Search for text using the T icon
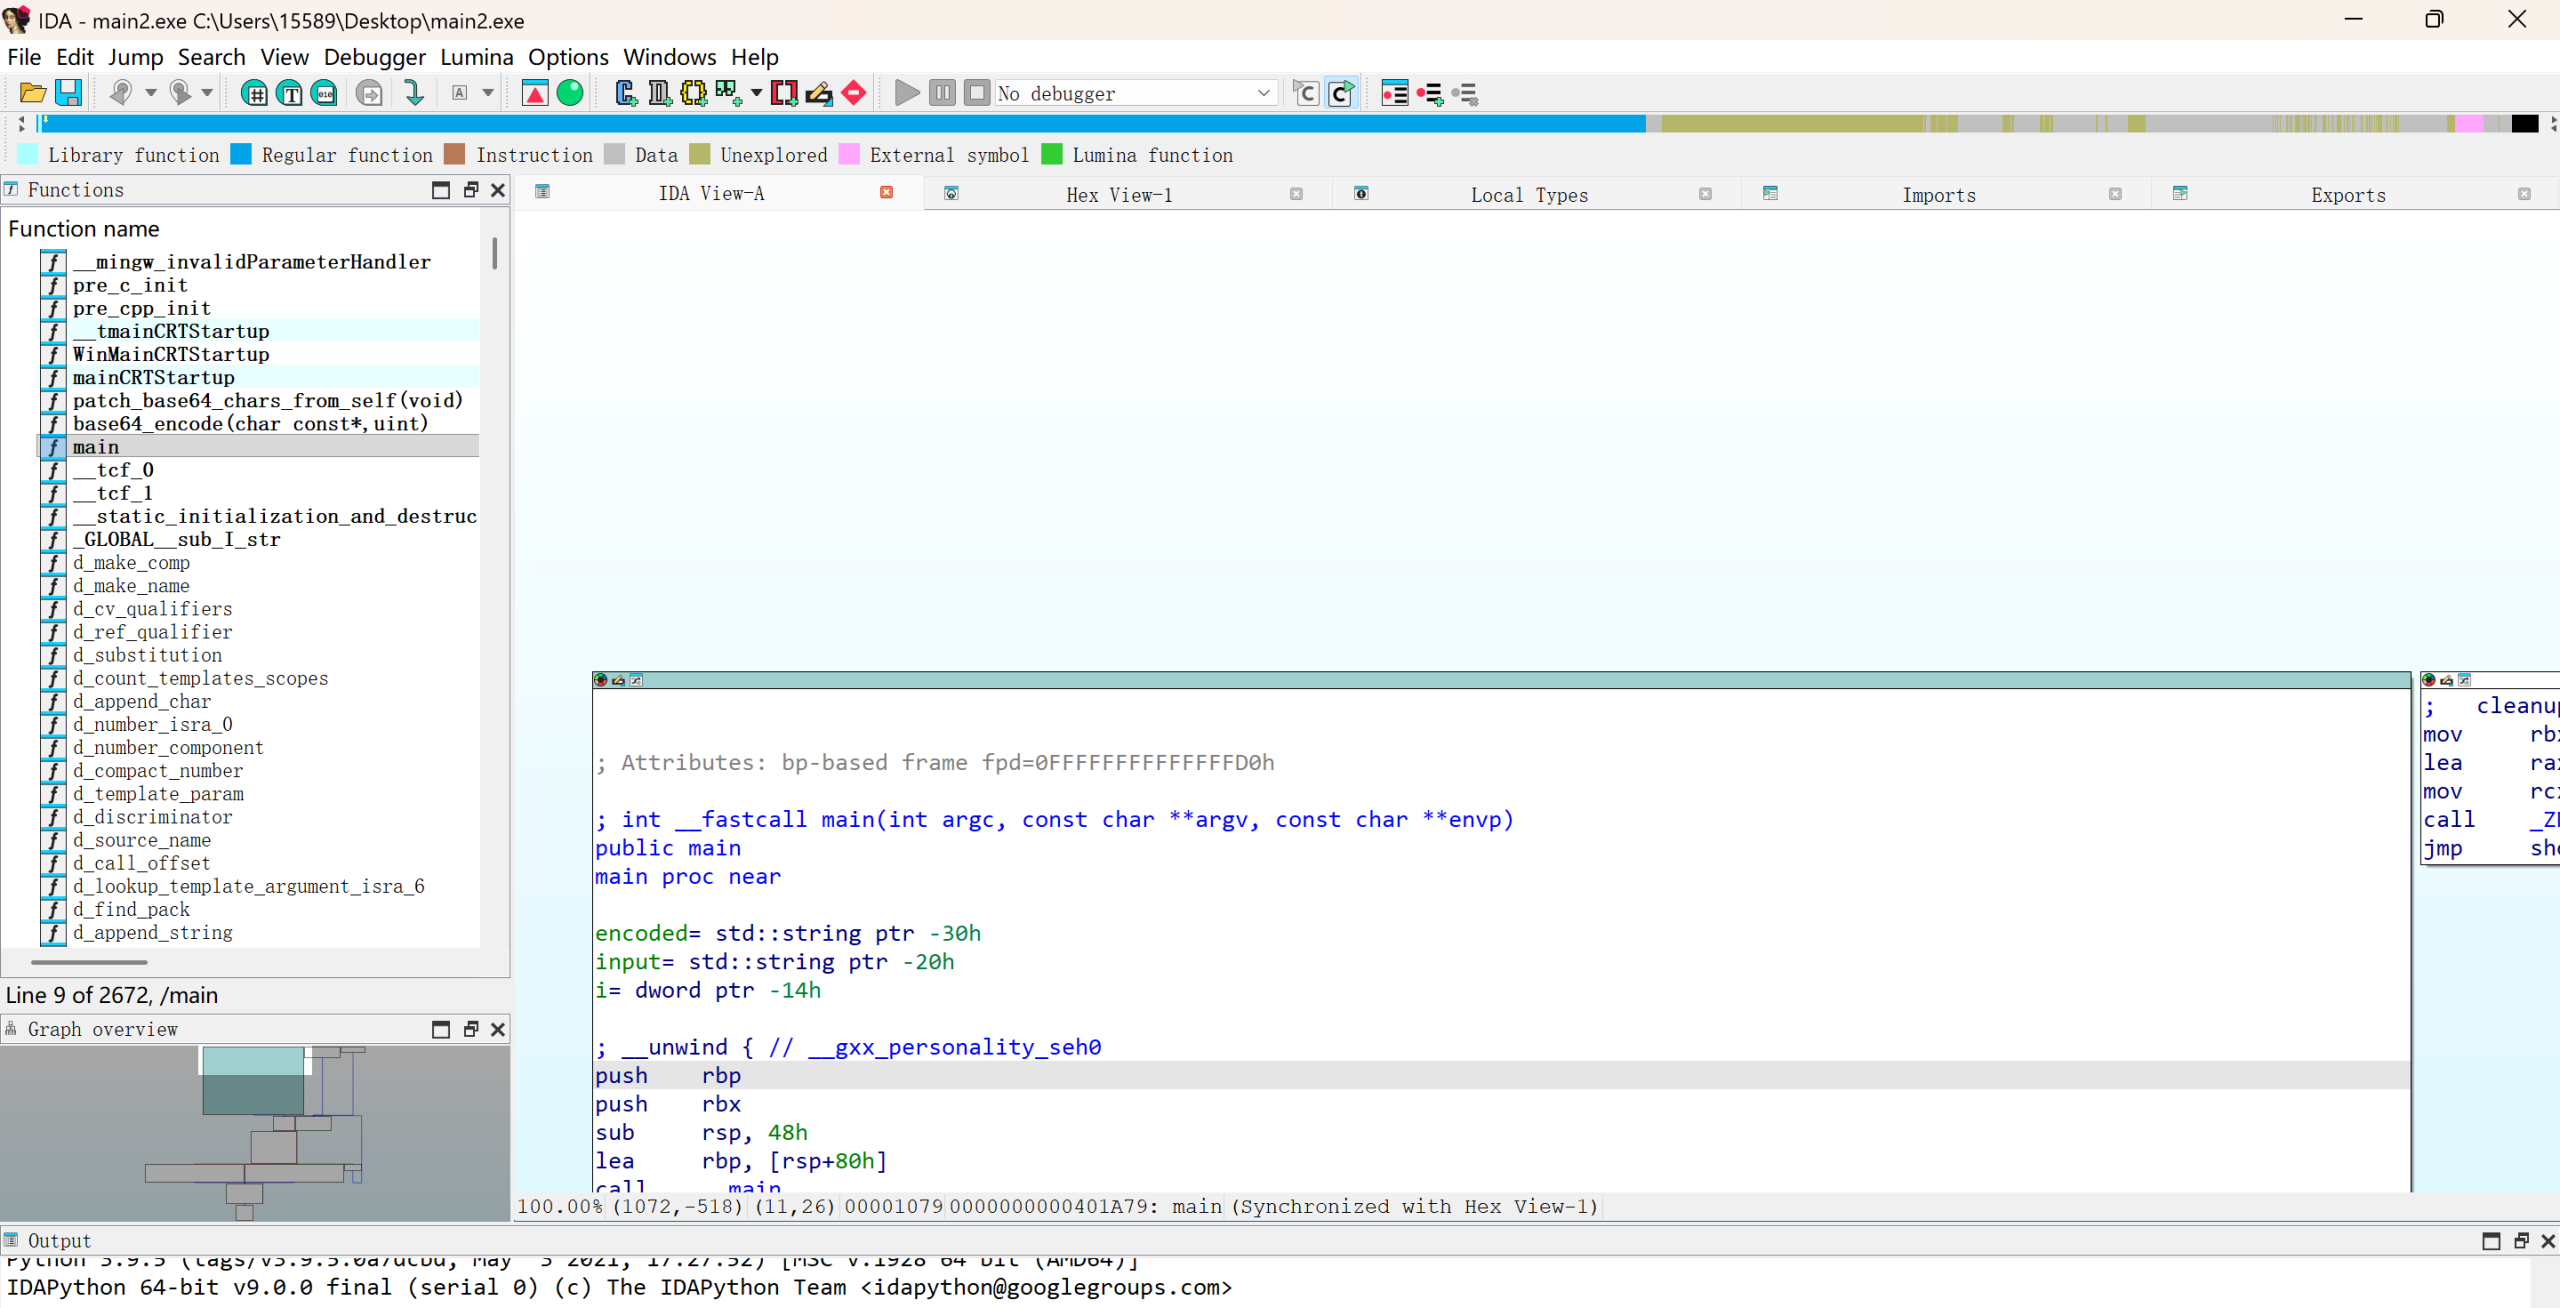 [x=289, y=92]
